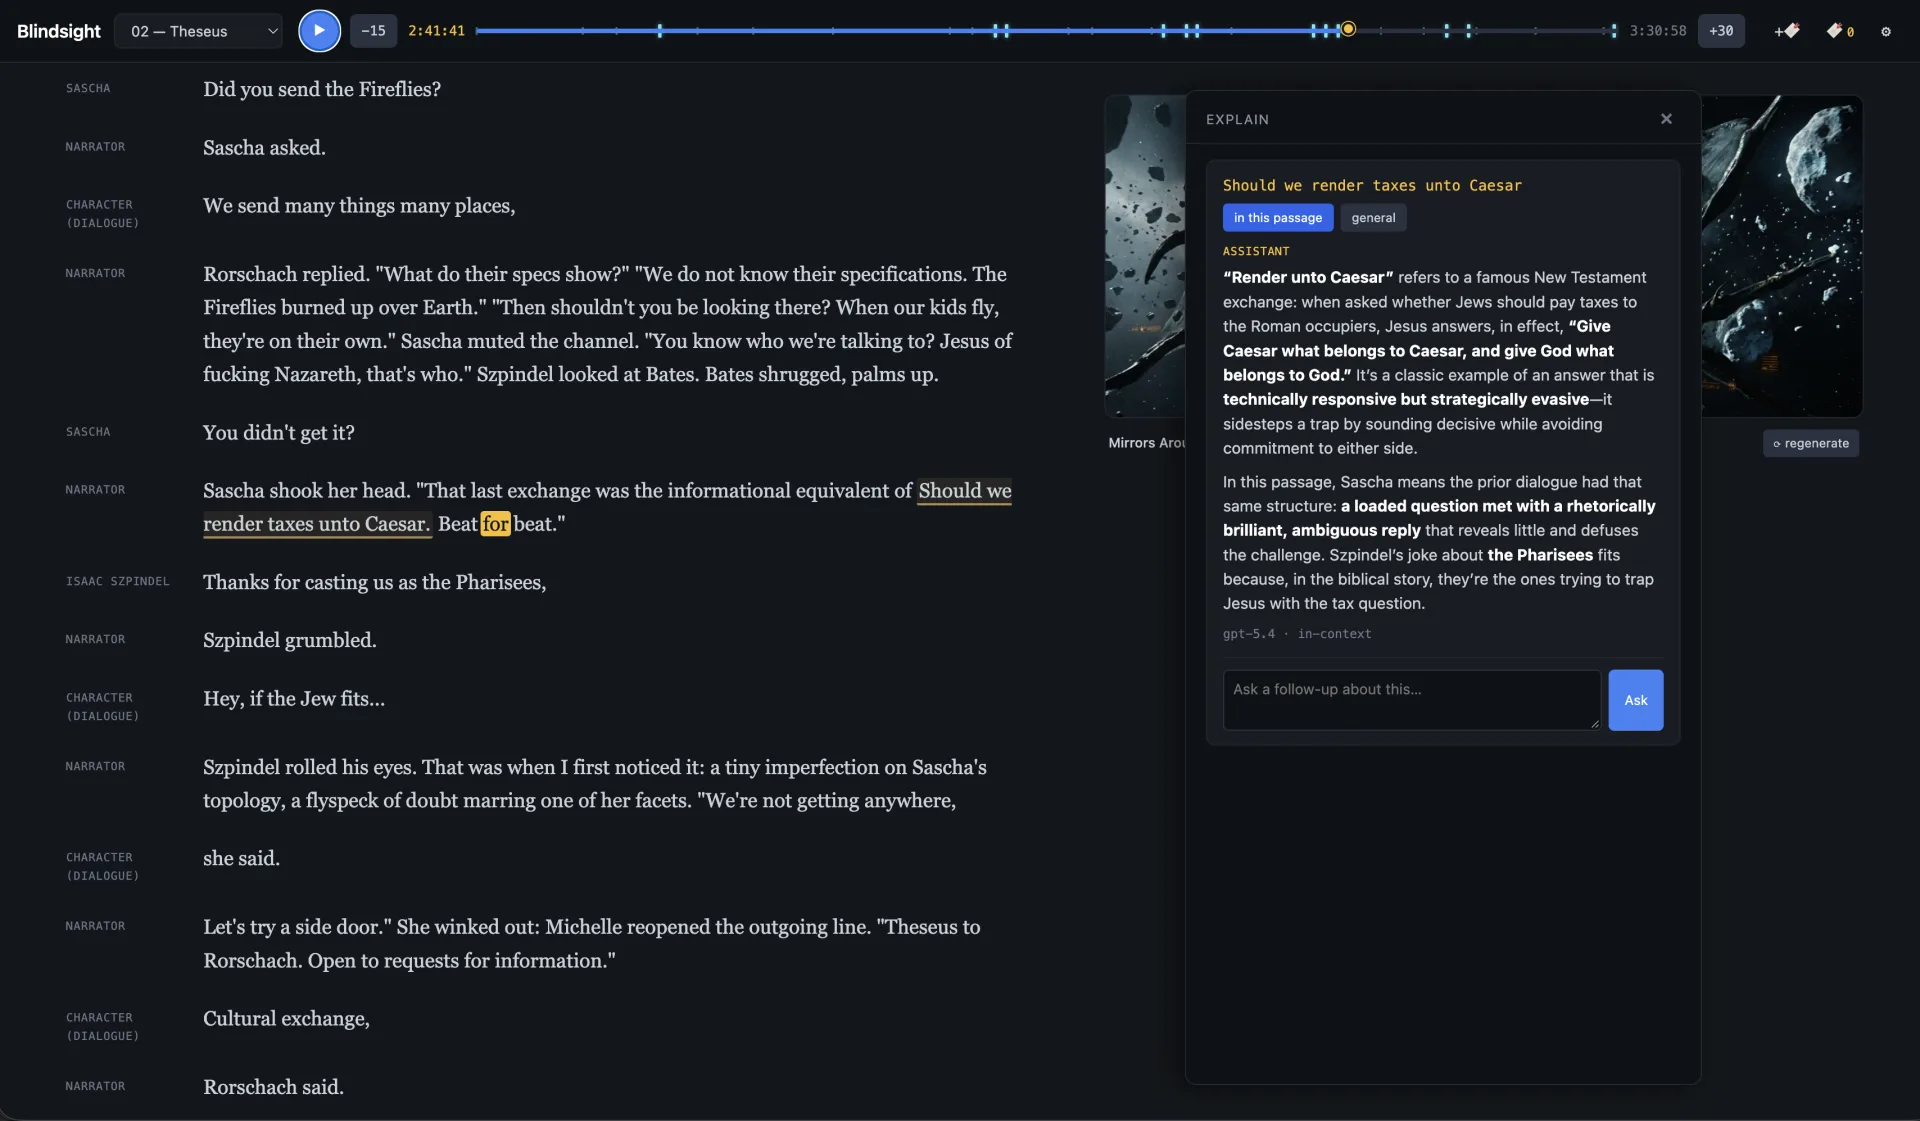Click the ISAAC SZPINDEL speaker label
This screenshot has height=1121, width=1920.
[118, 581]
